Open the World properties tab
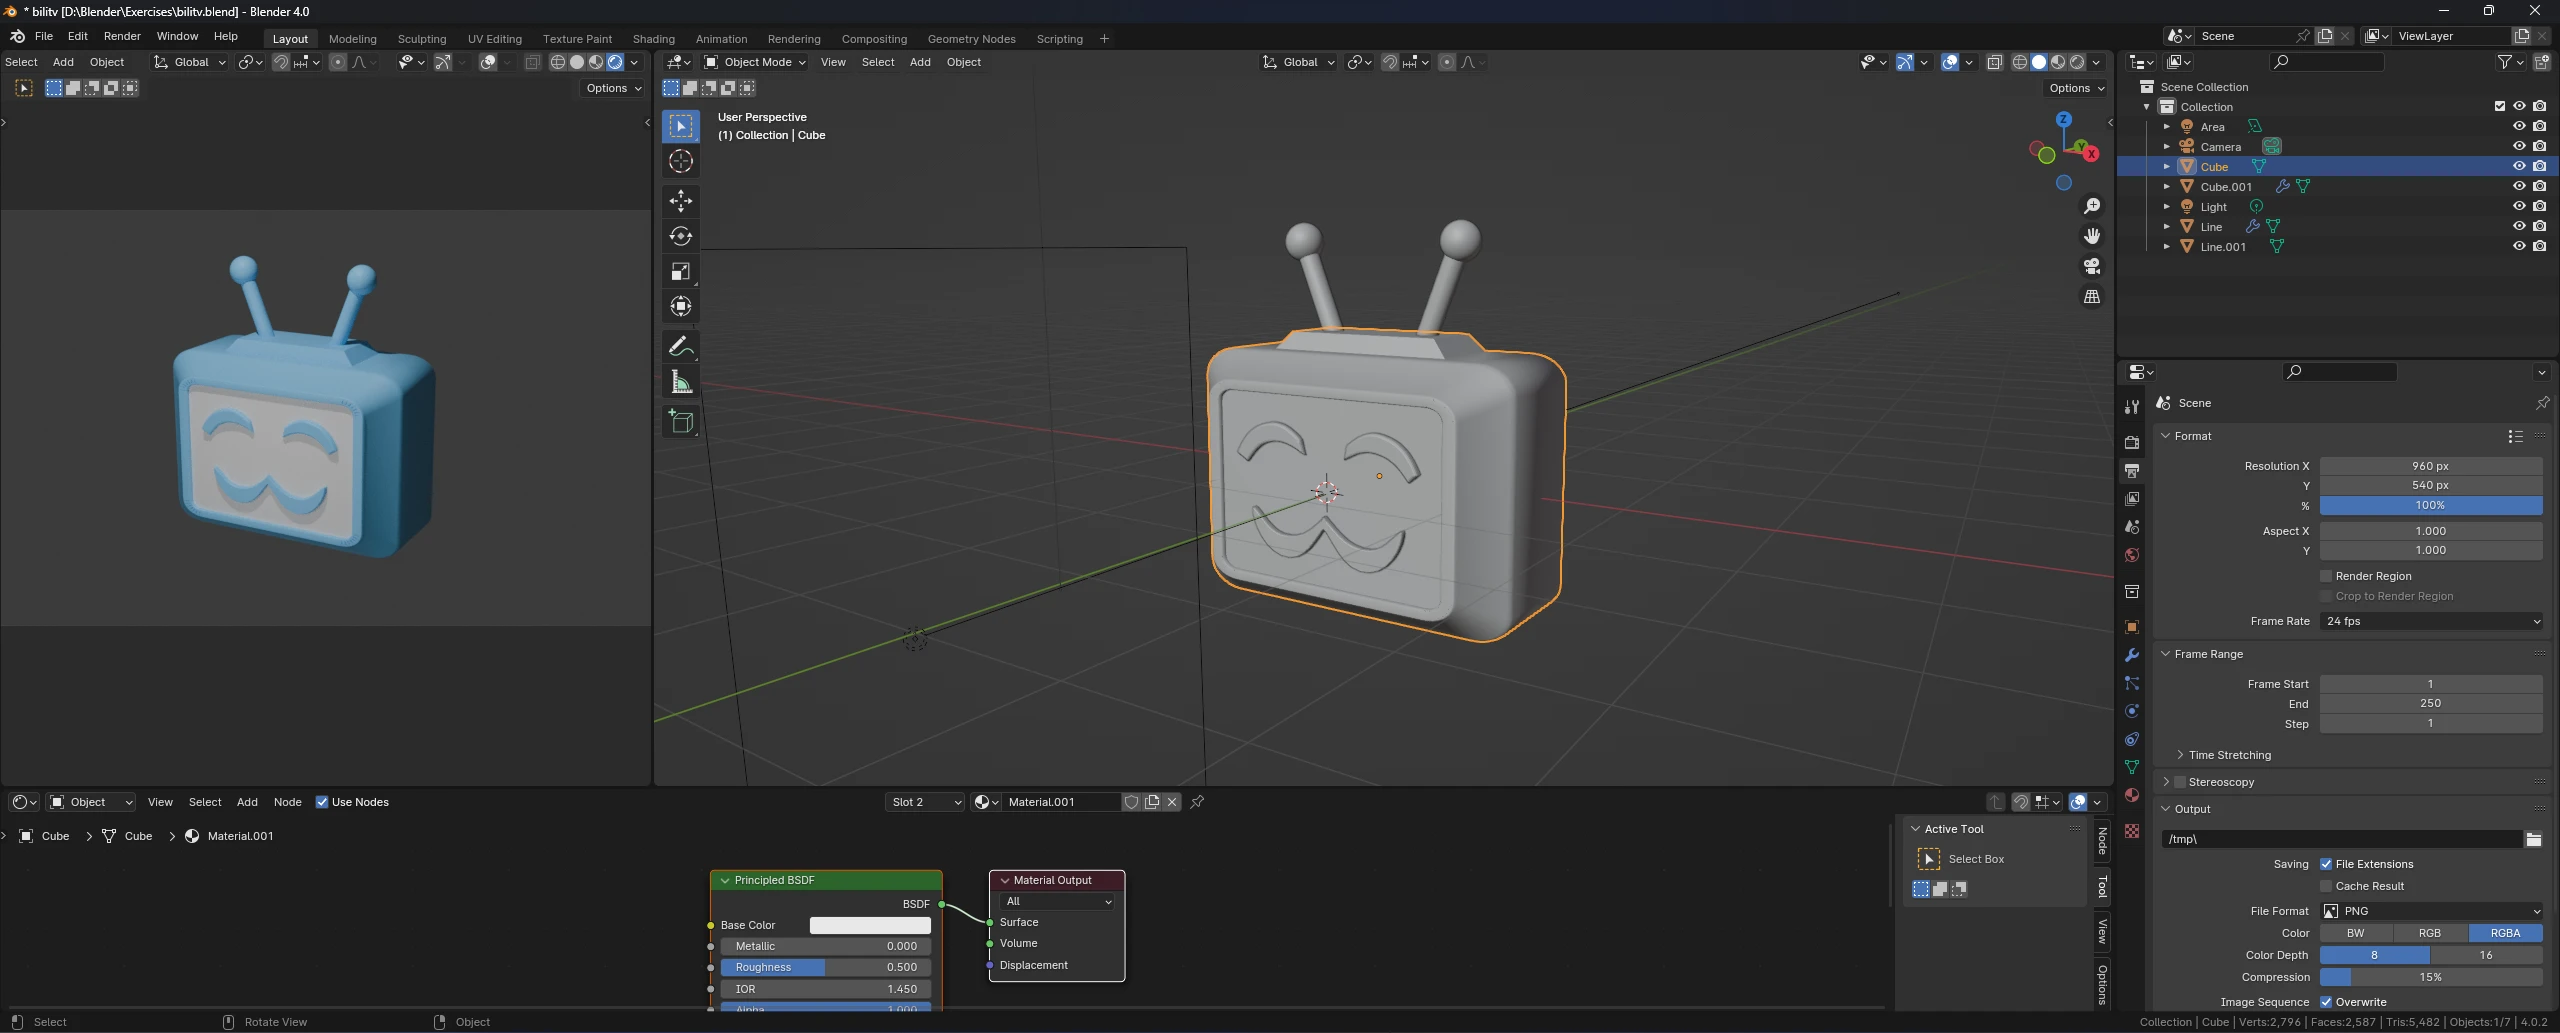Image resolution: width=2560 pixels, height=1033 pixels. pyautogui.click(x=2131, y=555)
